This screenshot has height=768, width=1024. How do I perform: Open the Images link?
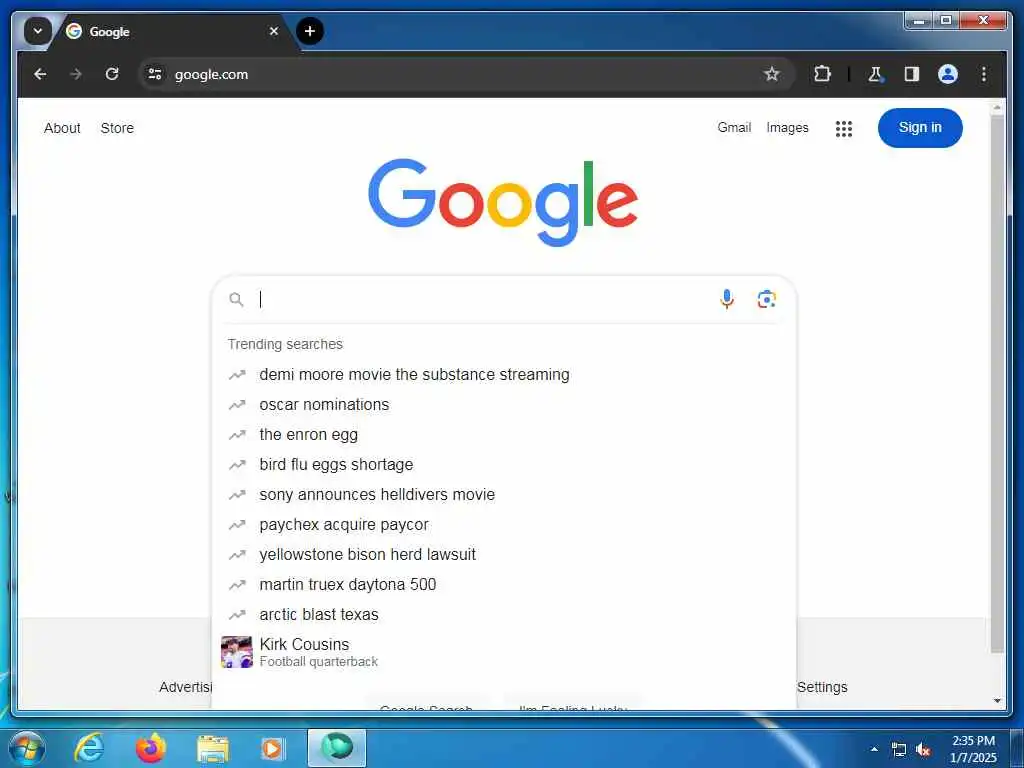pos(787,127)
